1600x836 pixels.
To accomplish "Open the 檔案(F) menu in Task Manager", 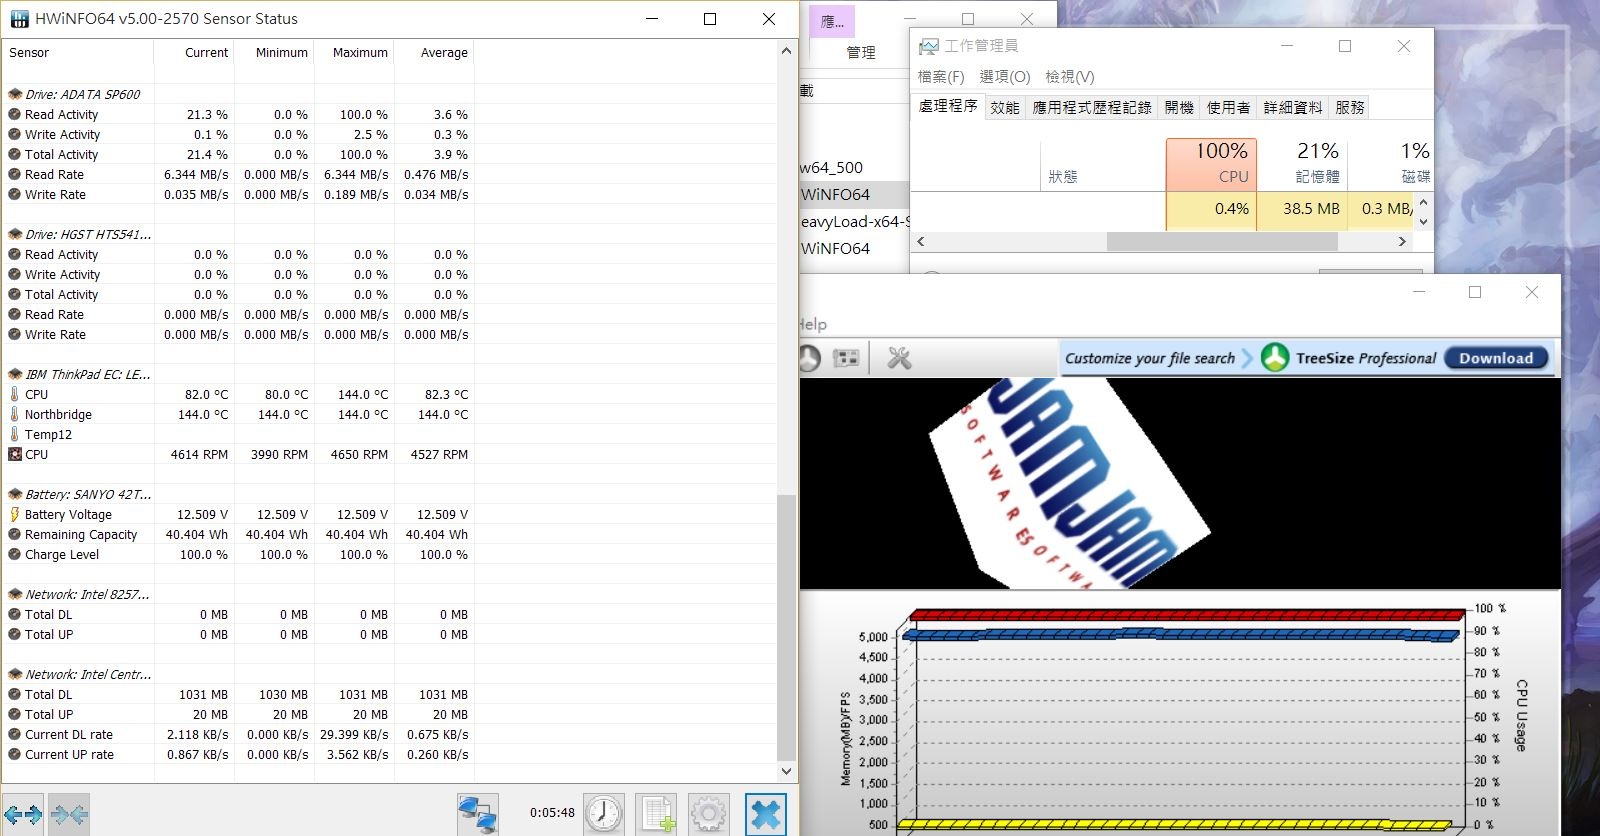I will [941, 77].
